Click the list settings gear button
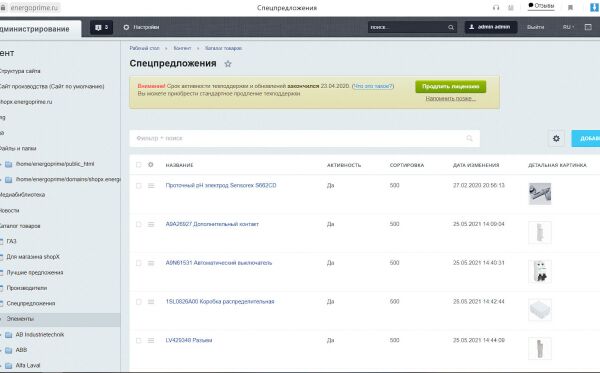600x373 pixels. (x=556, y=138)
